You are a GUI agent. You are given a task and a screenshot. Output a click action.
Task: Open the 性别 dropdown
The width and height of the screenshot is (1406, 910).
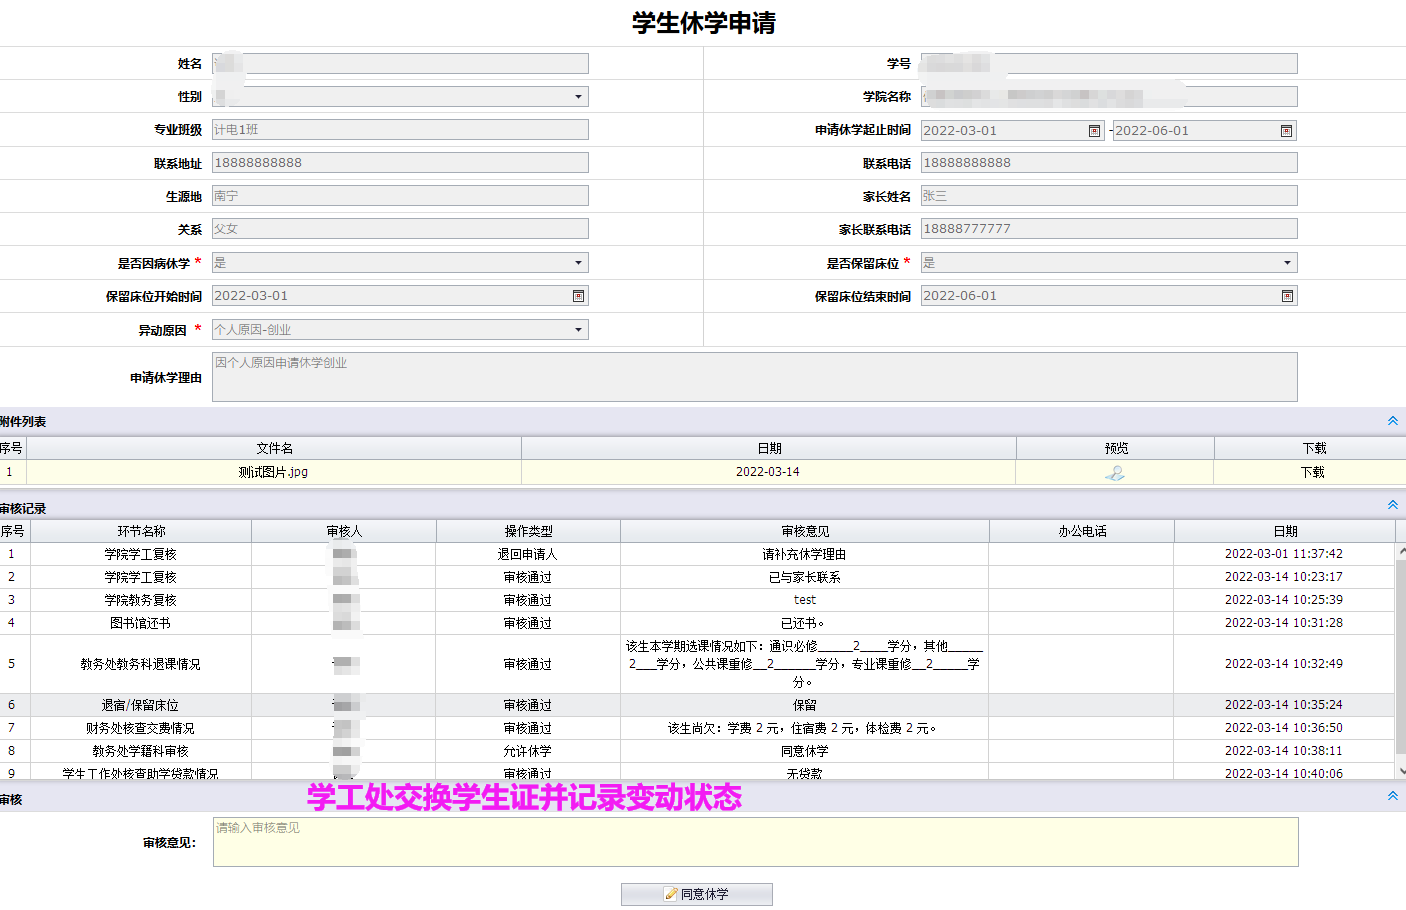pyautogui.click(x=578, y=97)
